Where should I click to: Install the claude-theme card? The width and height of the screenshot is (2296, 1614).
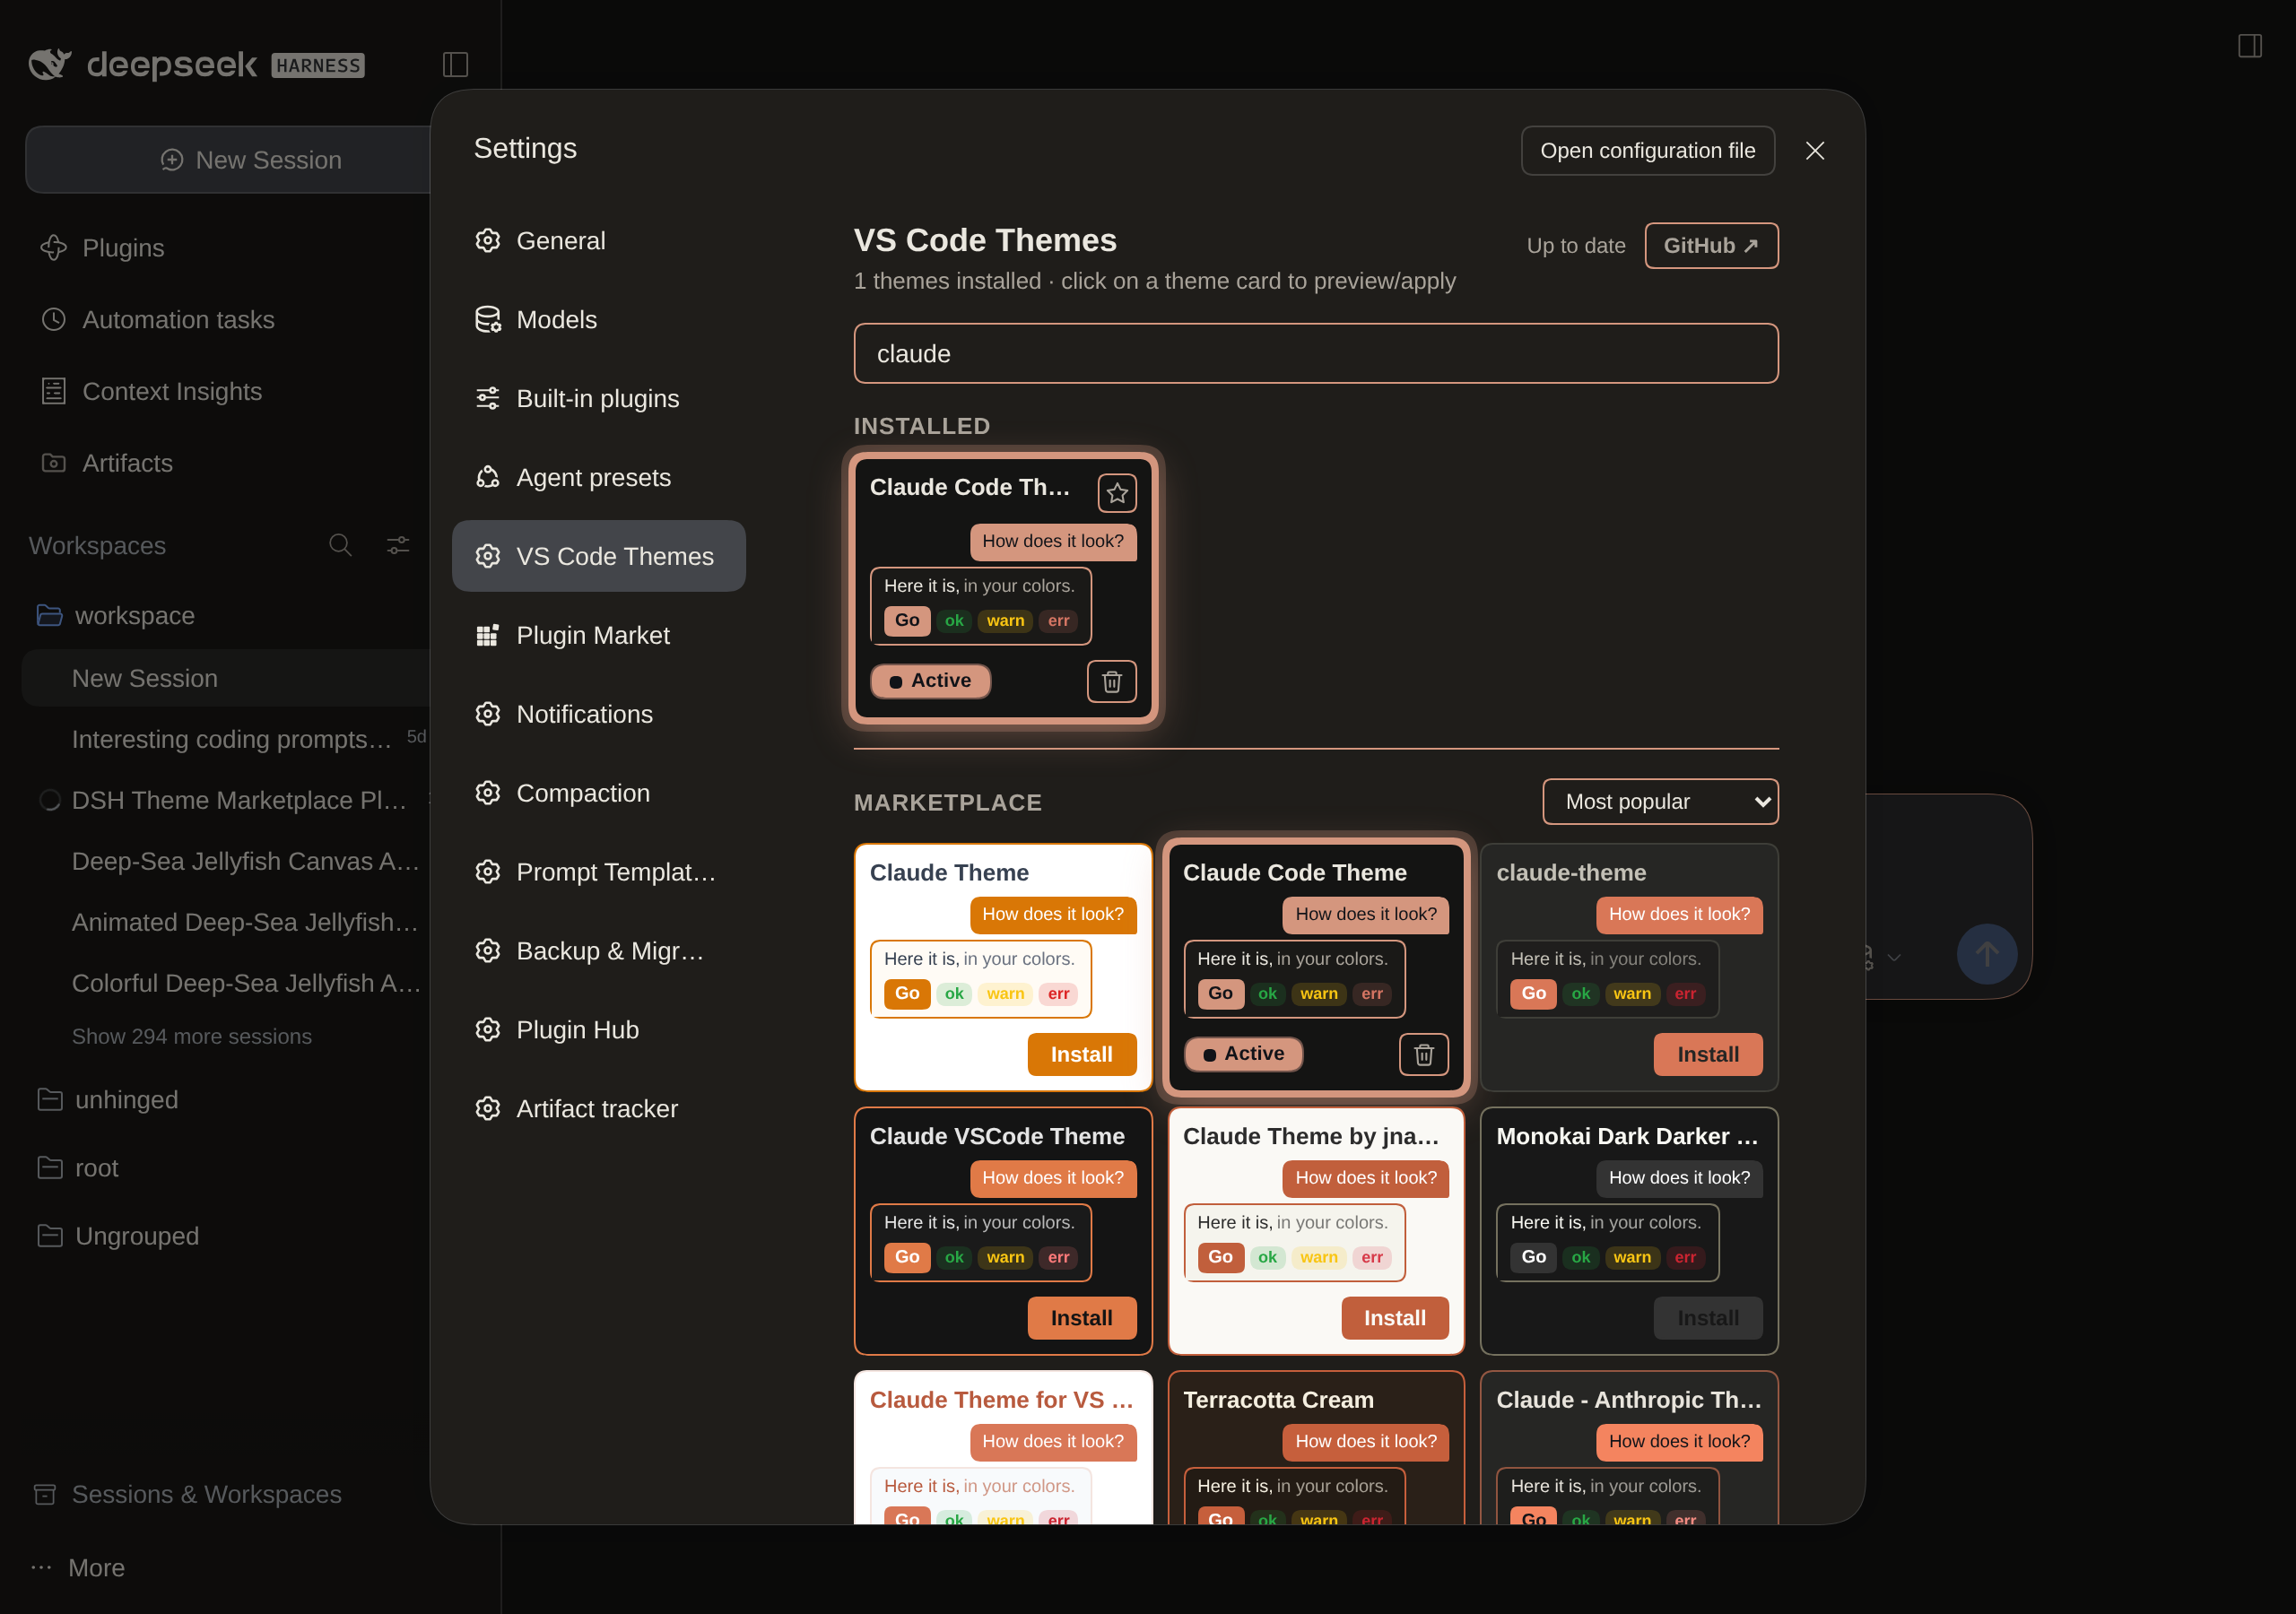pos(1707,1054)
